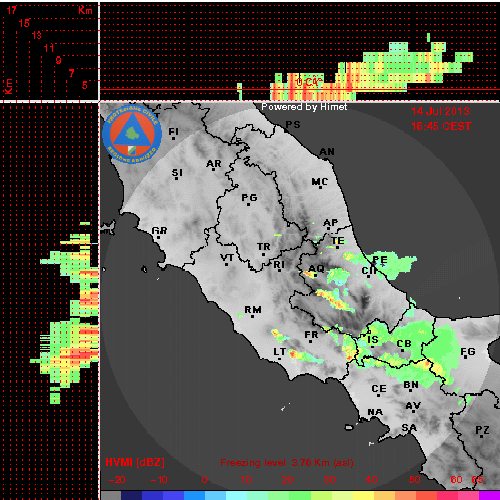Click the PG city label
500x500 pixels.
click(x=249, y=198)
